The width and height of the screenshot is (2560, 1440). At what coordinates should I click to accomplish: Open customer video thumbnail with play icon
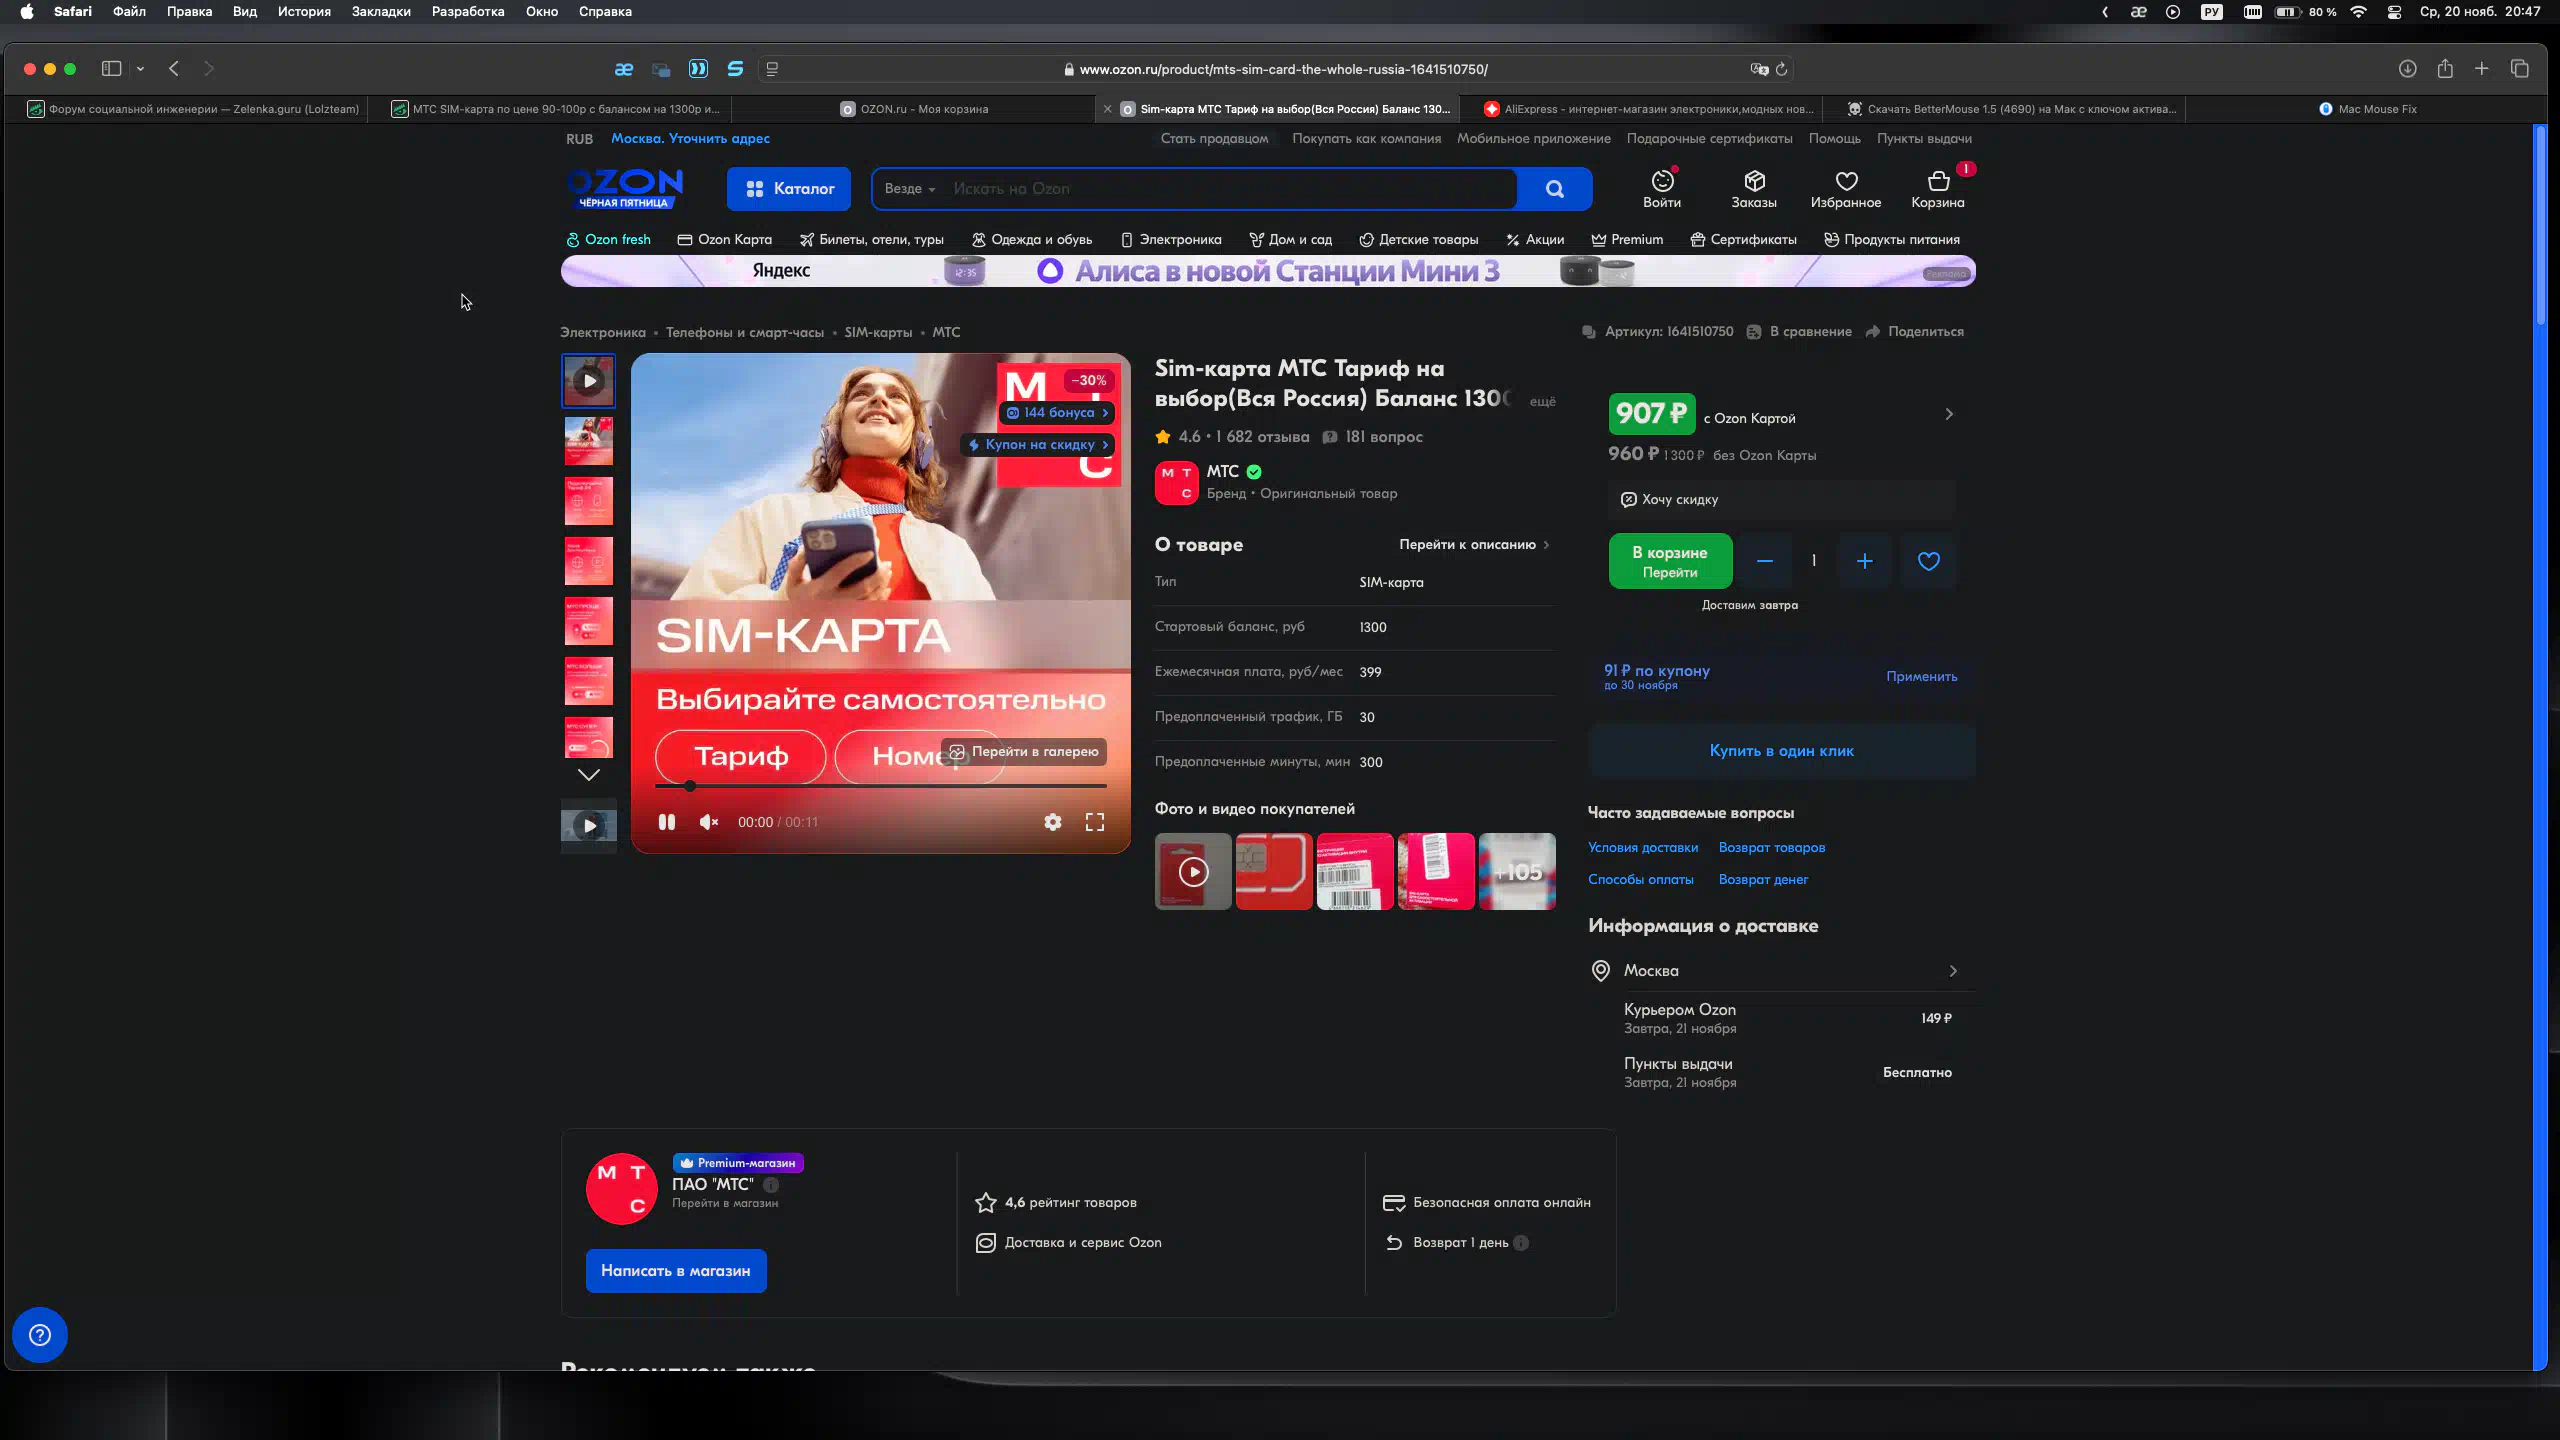pos(1193,872)
